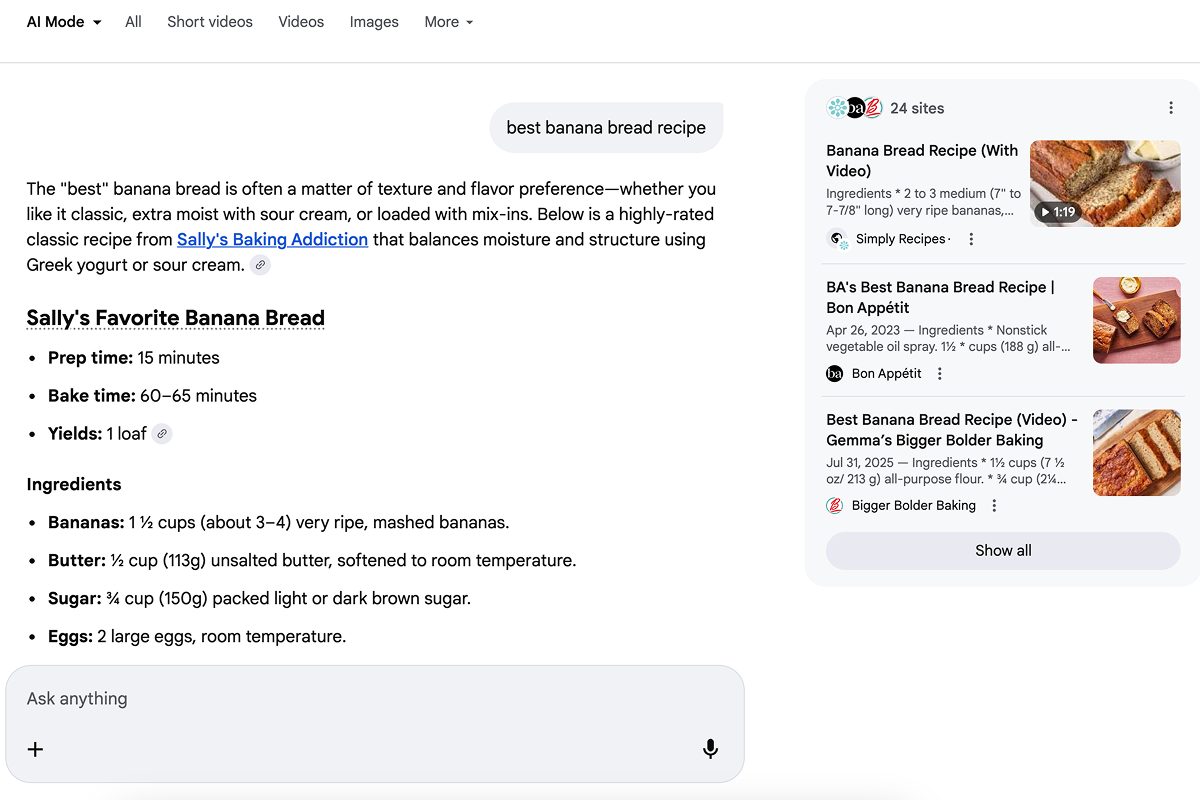Open 'BA's Best Banana Bread Recipe' result
The width and height of the screenshot is (1200, 800).
point(940,297)
